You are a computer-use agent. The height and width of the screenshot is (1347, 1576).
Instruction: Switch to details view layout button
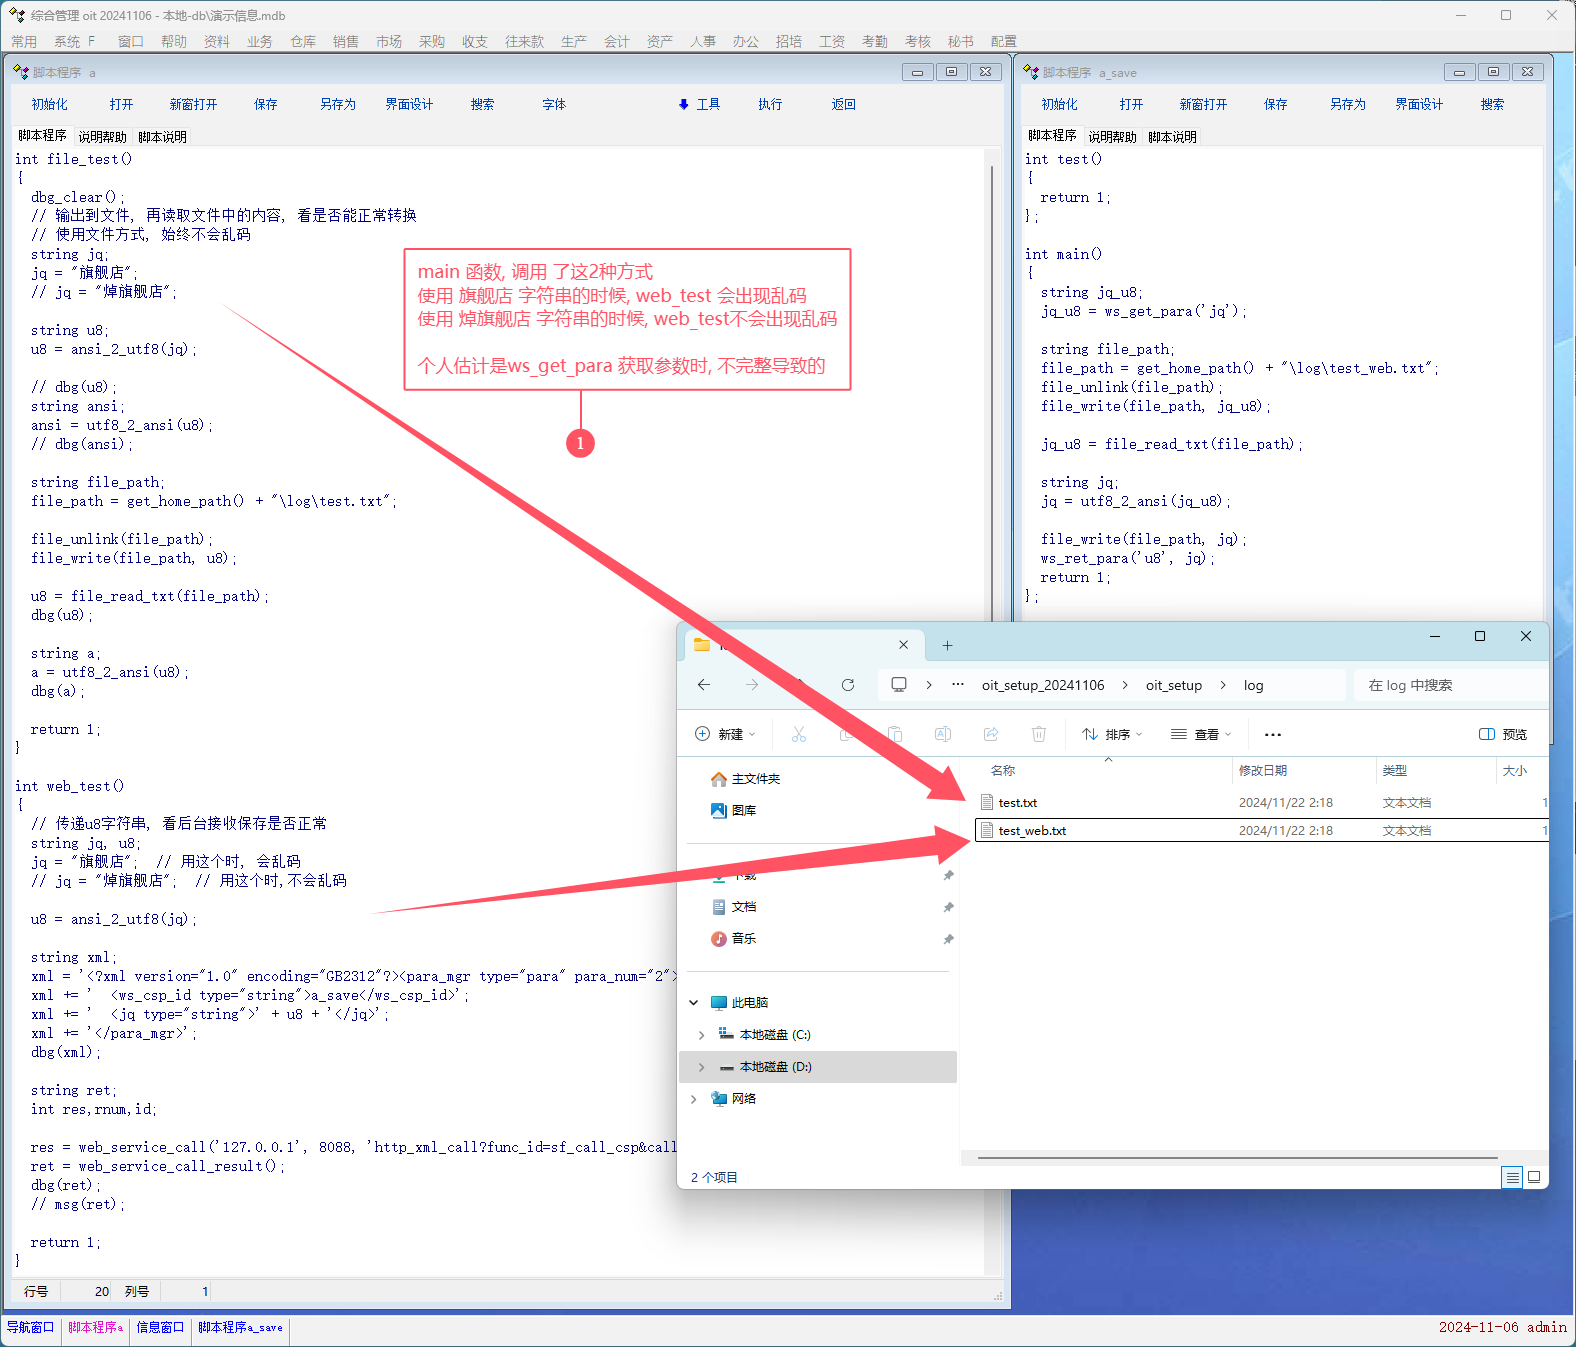click(1512, 1177)
